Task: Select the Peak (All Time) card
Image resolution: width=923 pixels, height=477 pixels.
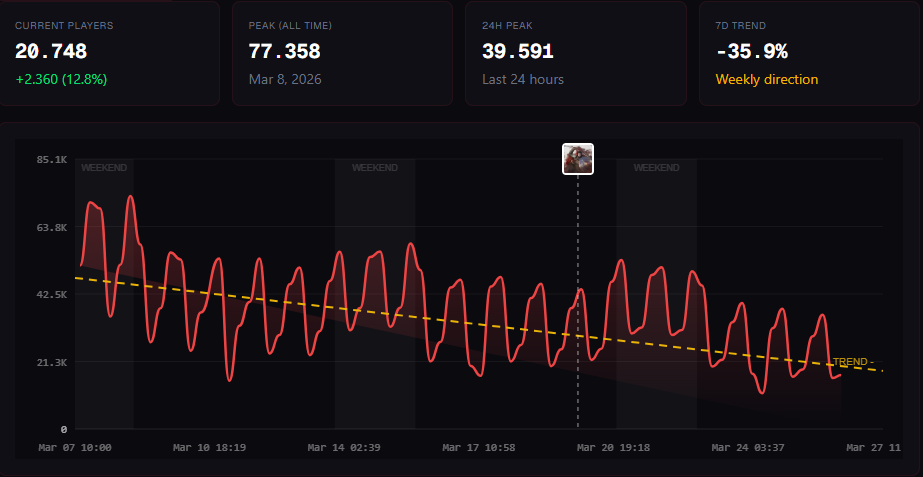Action: pos(342,53)
